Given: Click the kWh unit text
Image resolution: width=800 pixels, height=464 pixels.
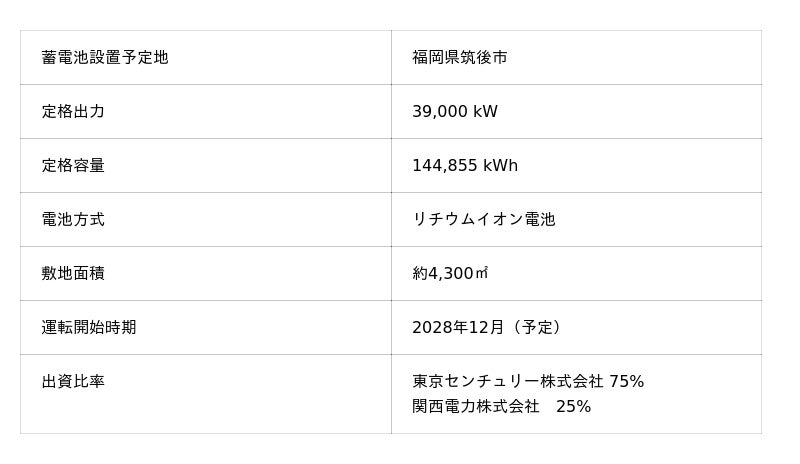Looking at the screenshot, I should (500, 166).
